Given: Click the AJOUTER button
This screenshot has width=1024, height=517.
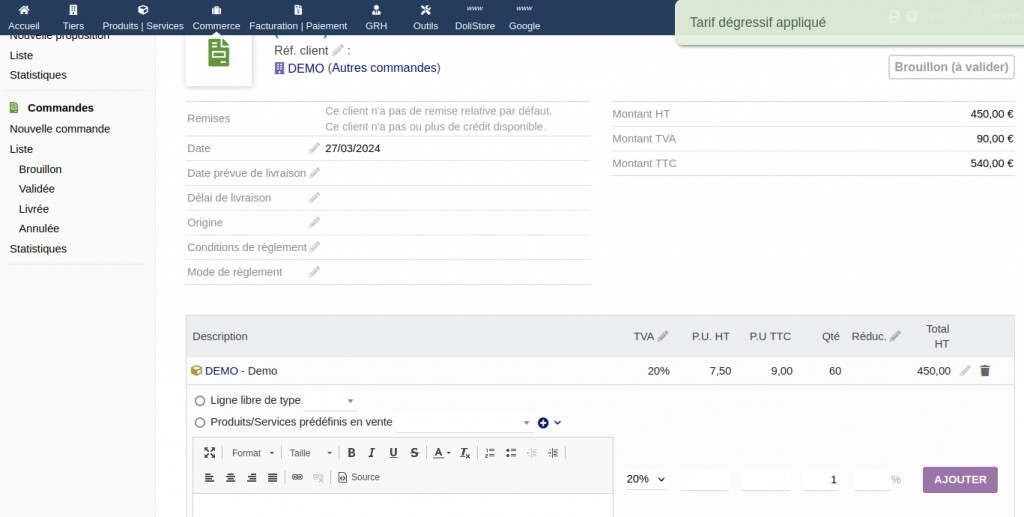Looking at the screenshot, I should coord(960,480).
